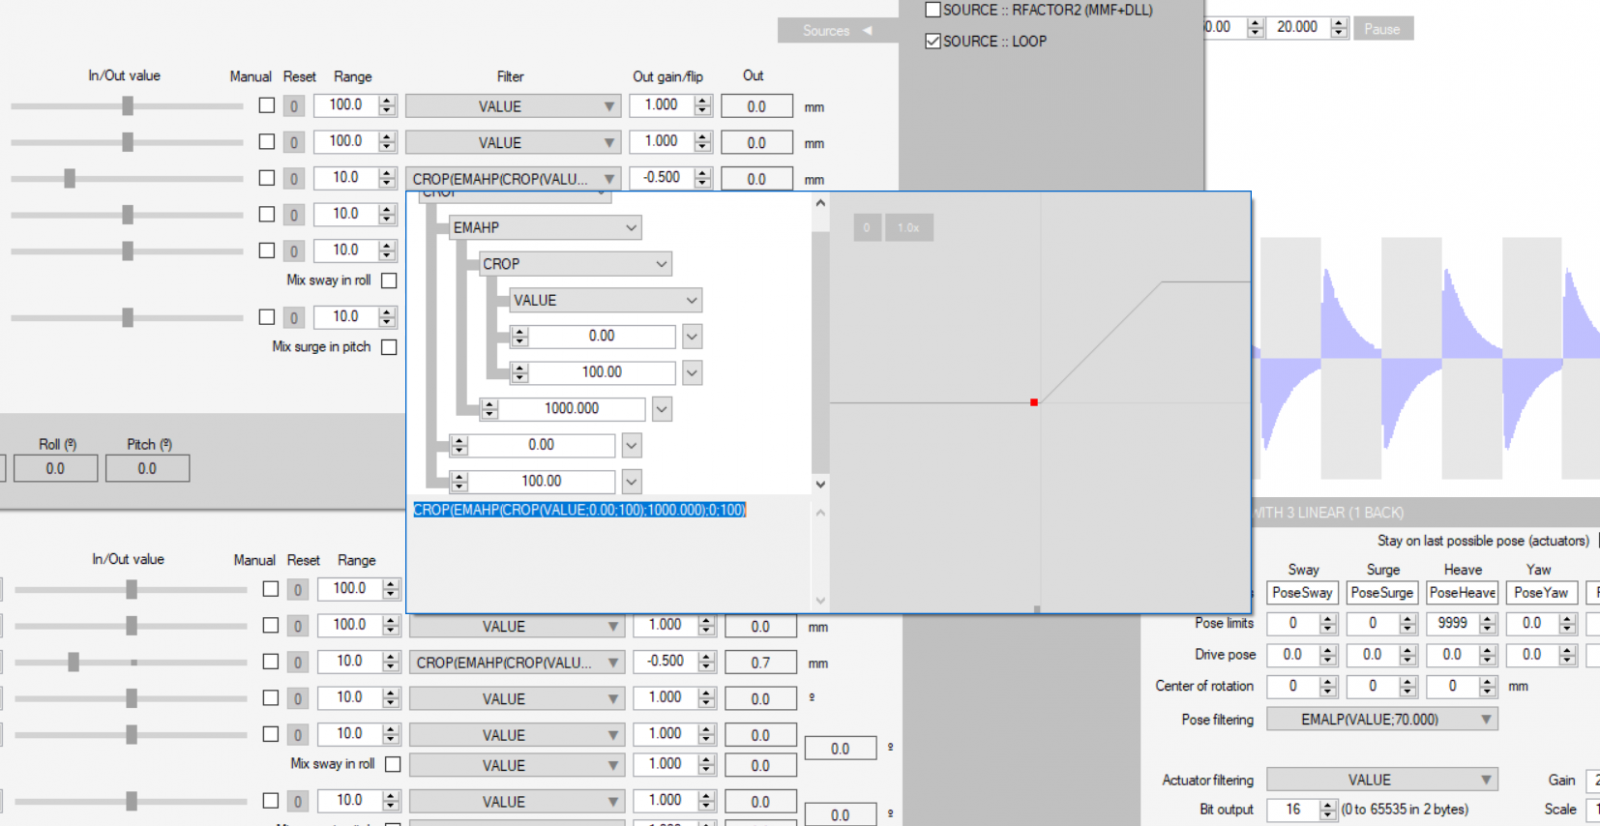Click the 0.00 field nested under VALUE
Viewport: 1600px width, 826px height.
(601, 336)
